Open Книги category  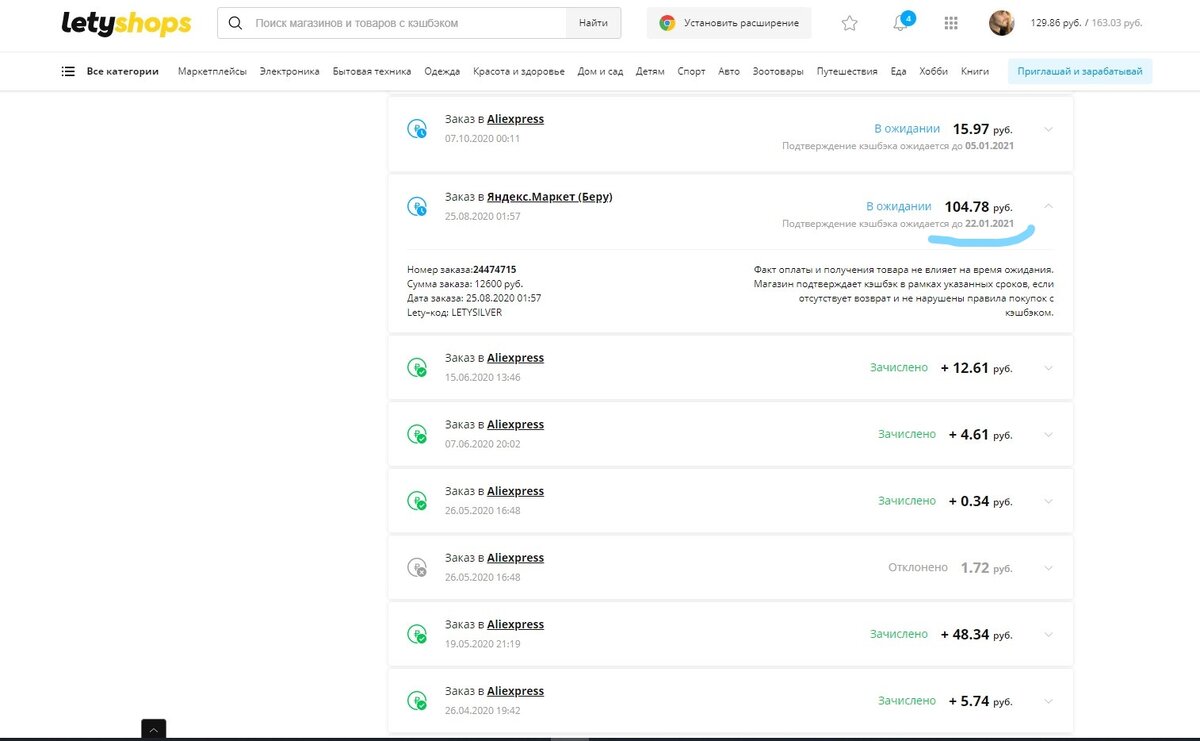[975, 72]
